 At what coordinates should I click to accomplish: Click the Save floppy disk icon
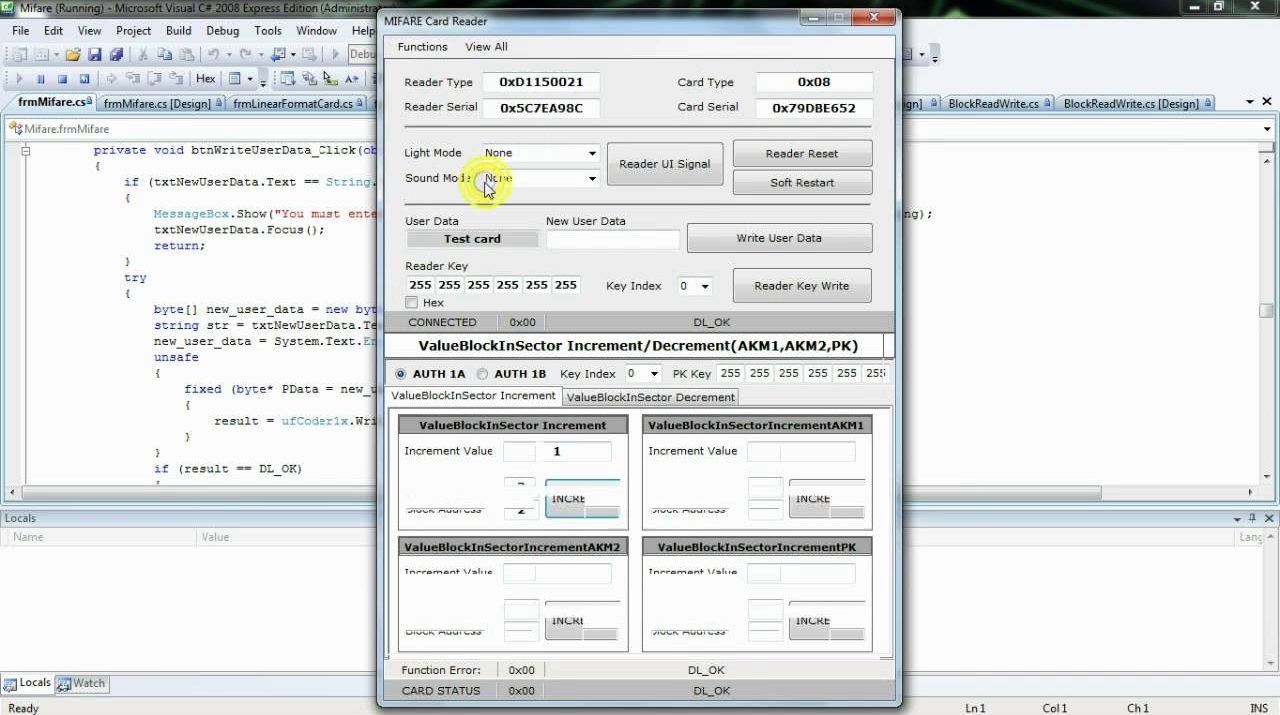(x=95, y=55)
